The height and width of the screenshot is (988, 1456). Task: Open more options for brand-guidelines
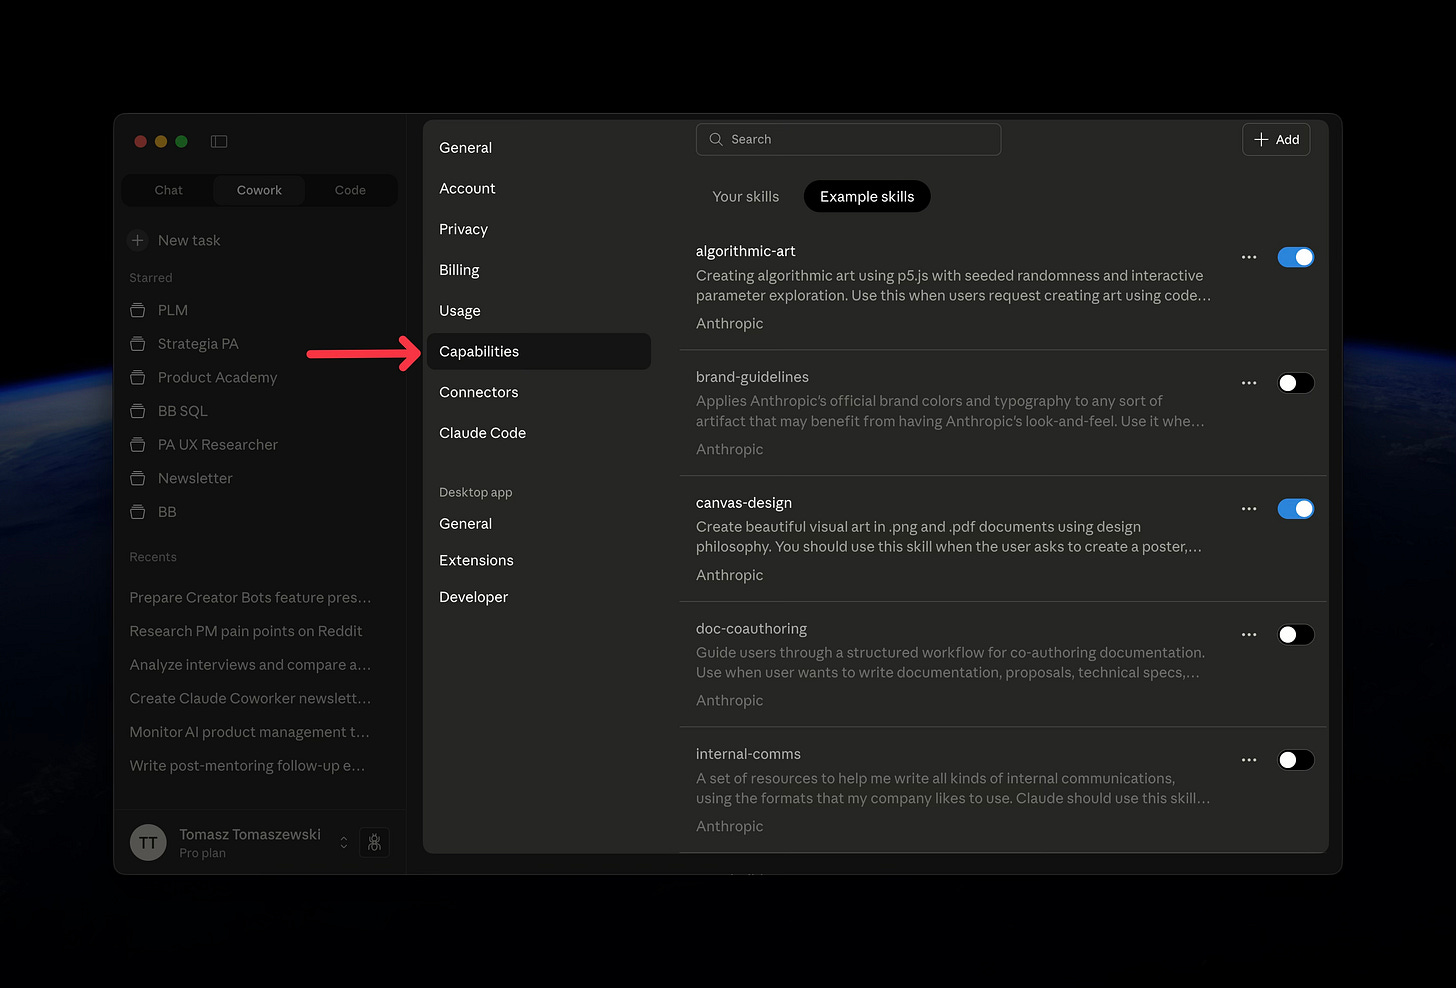tap(1249, 383)
